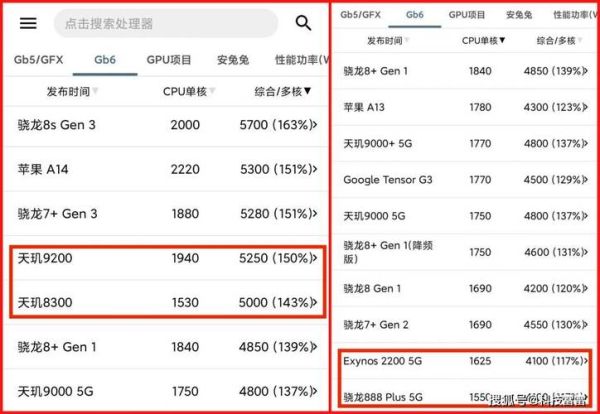Screen dimensions: 600x414
Task: Open the 天玑9000+ 5G entry
Action: point(378,143)
